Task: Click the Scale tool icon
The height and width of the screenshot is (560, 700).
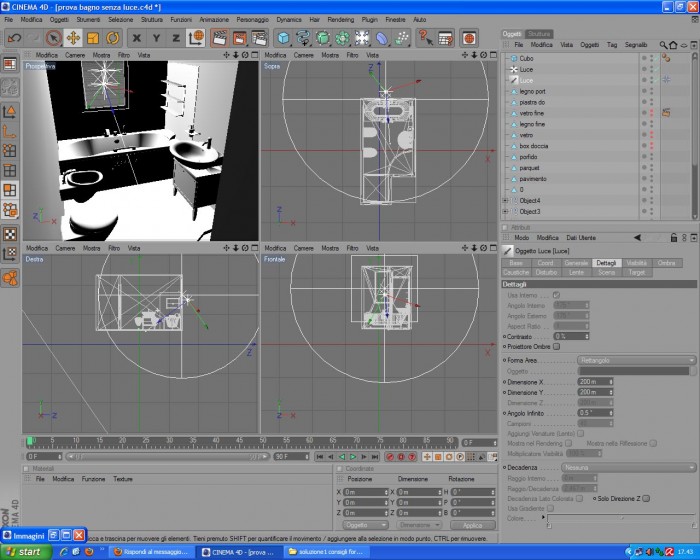Action: (x=93, y=38)
